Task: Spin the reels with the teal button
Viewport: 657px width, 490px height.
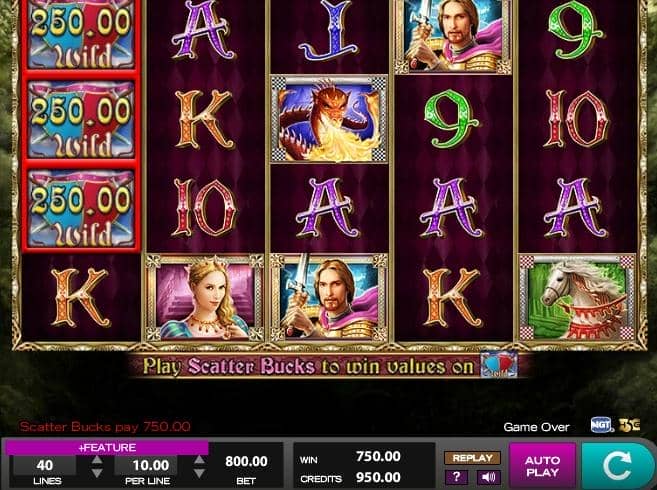Action: pyautogui.click(x=618, y=466)
